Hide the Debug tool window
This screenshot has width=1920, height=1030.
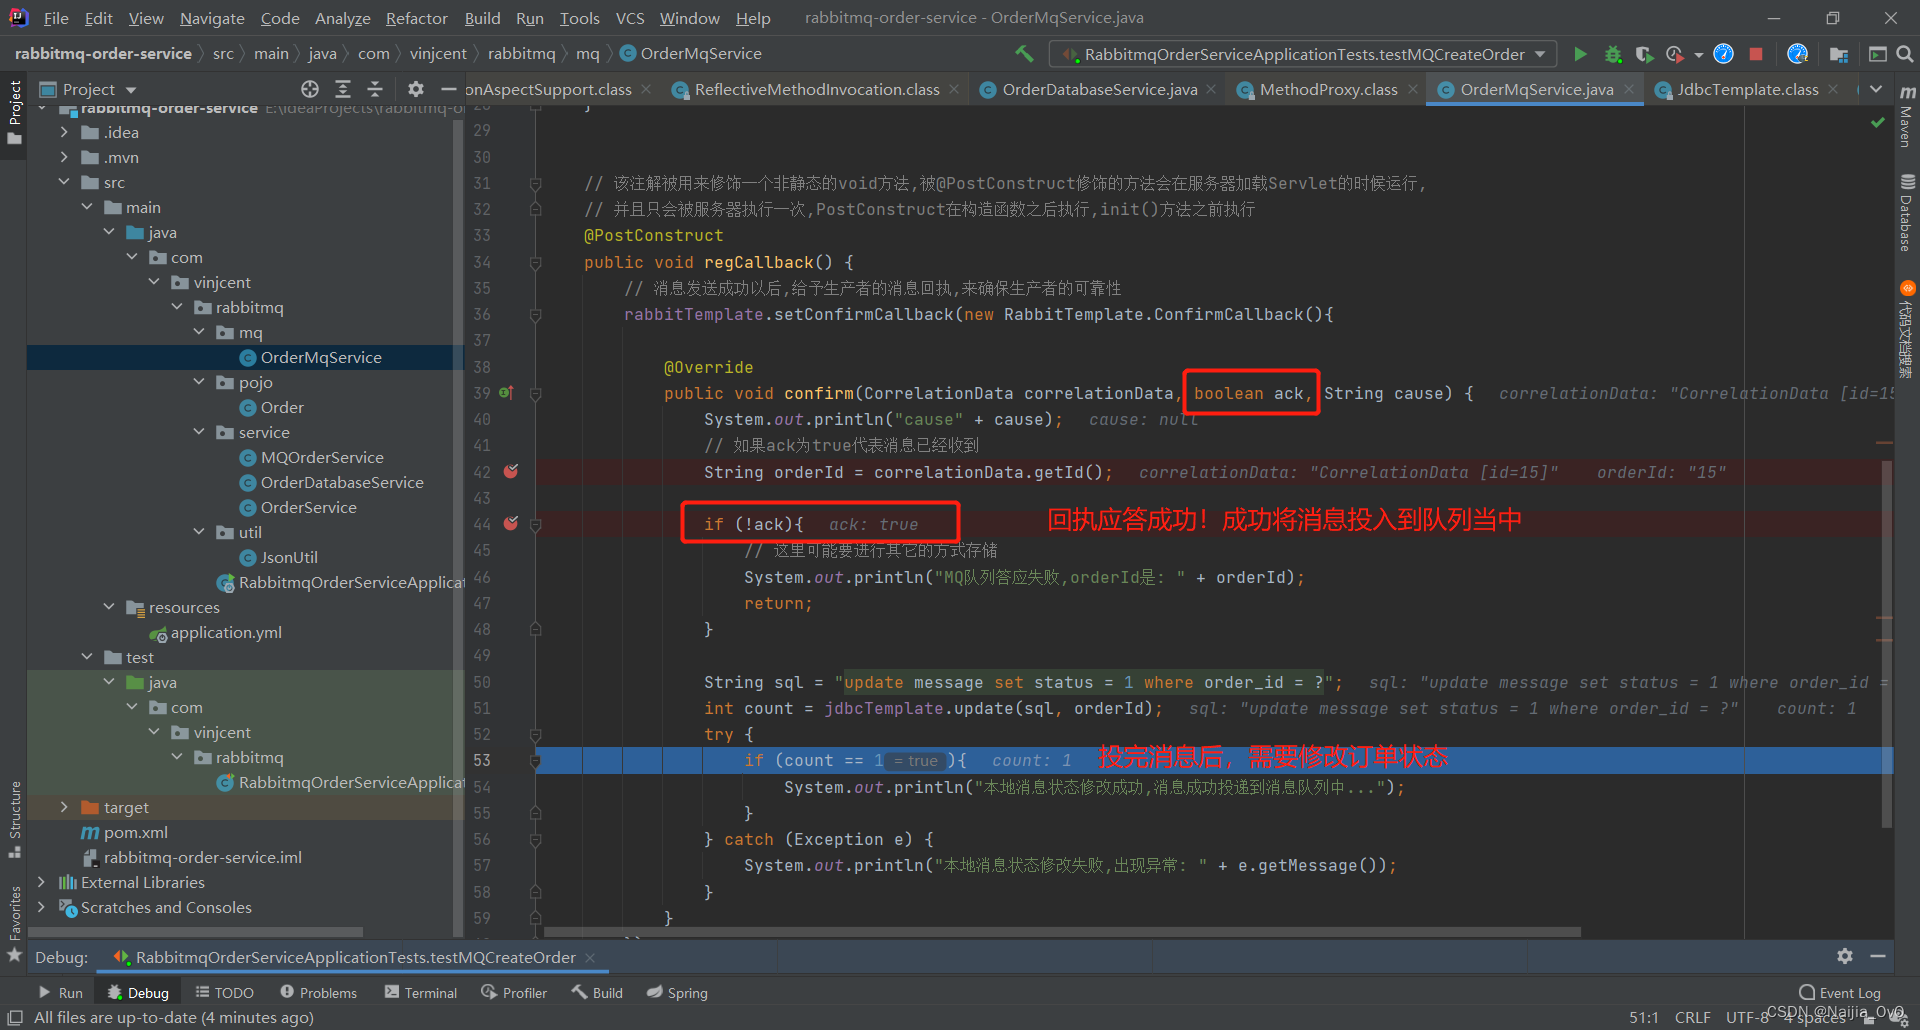[1878, 956]
